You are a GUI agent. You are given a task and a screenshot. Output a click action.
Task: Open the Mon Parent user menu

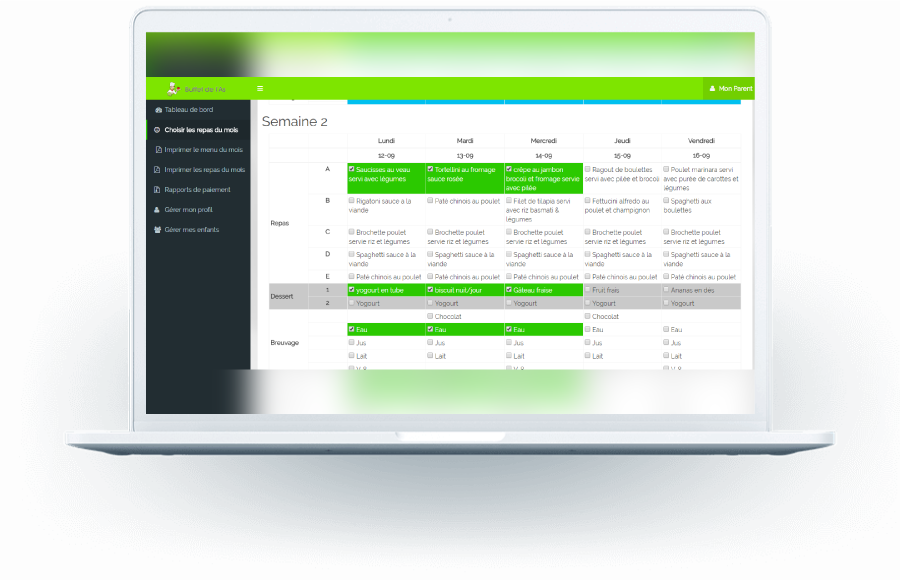[730, 89]
